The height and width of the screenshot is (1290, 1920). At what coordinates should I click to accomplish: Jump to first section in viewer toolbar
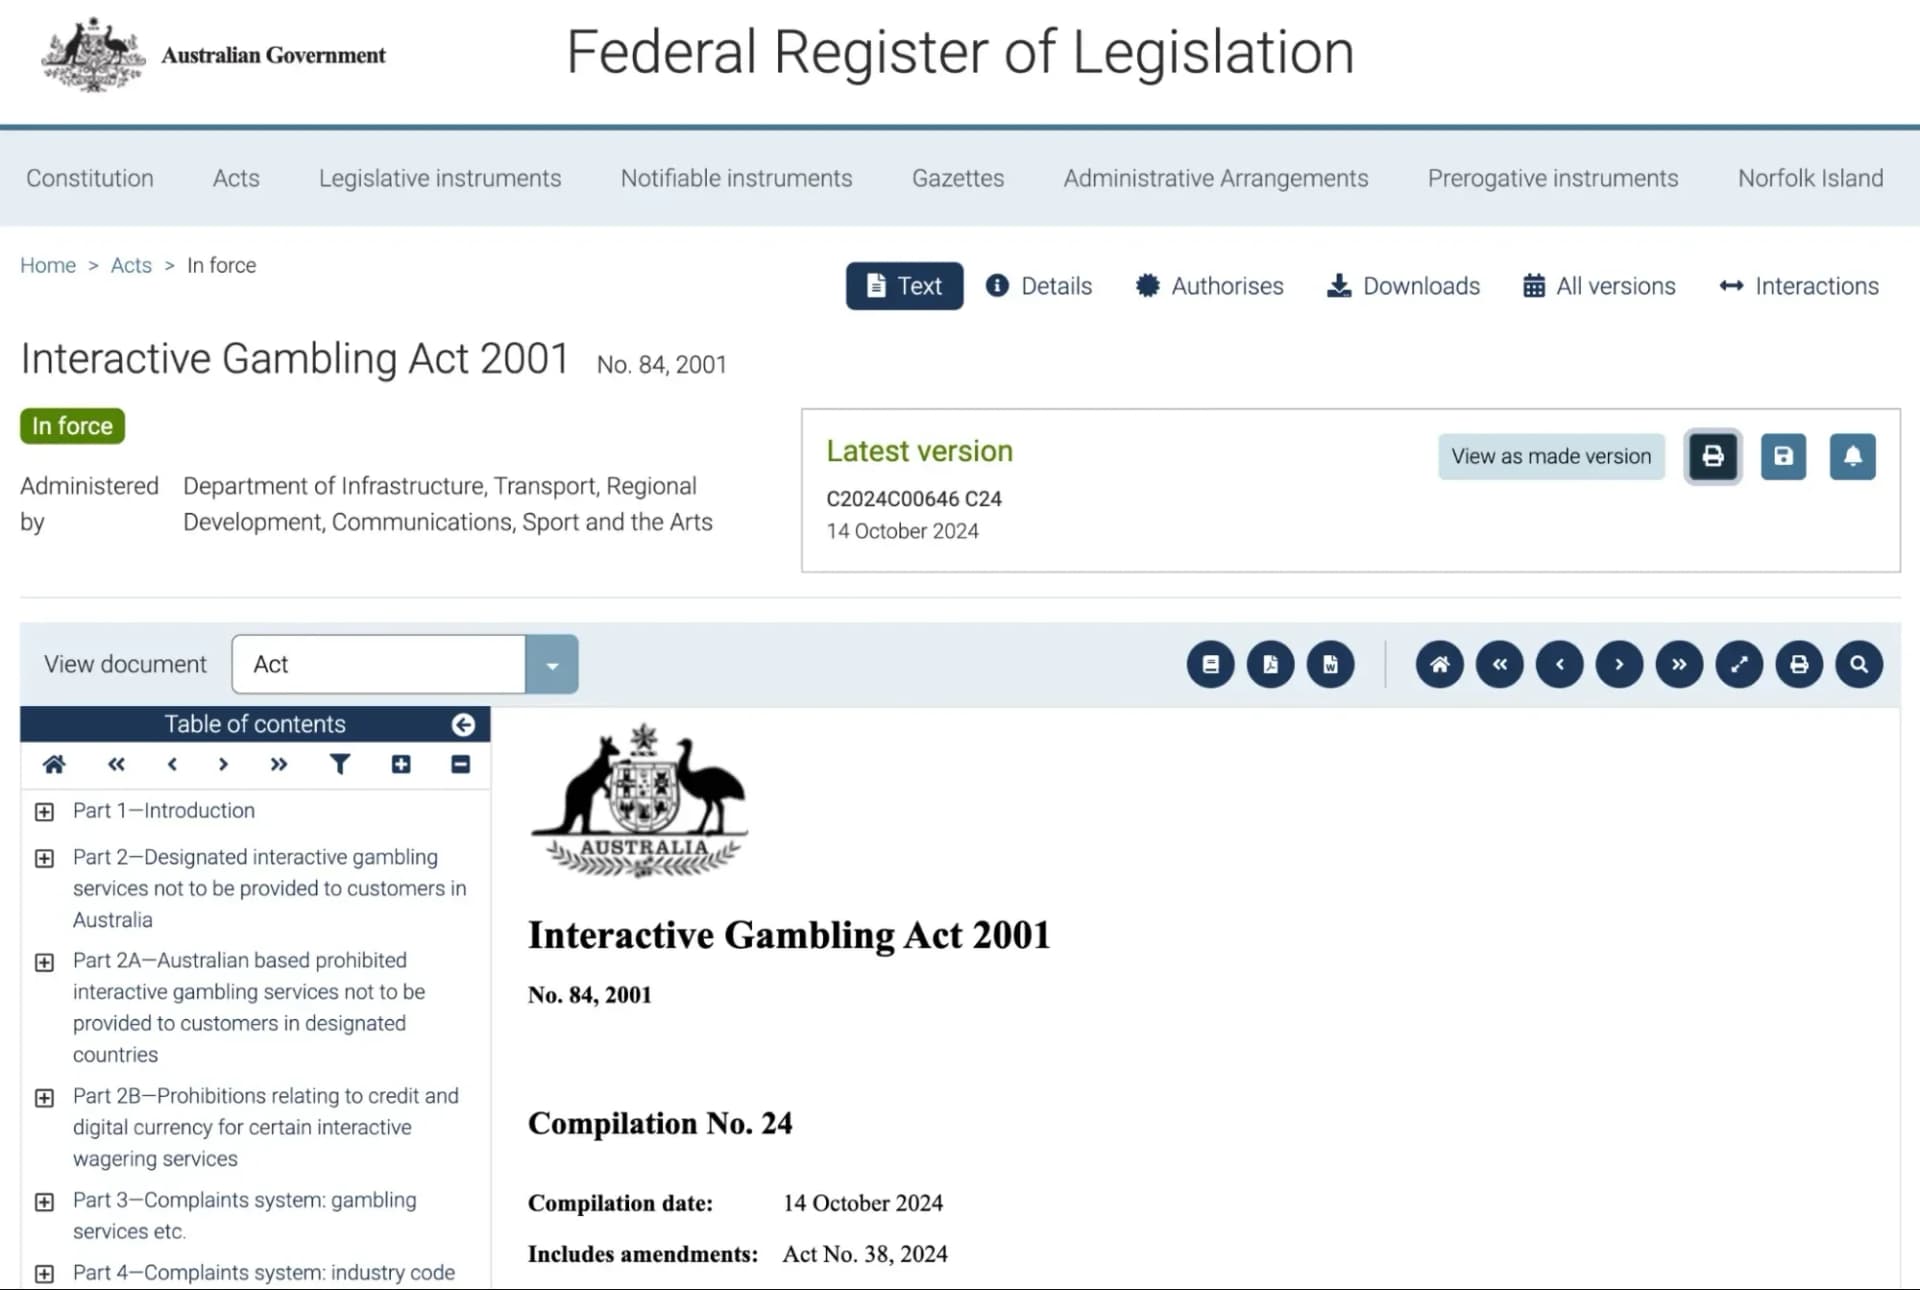point(1499,664)
